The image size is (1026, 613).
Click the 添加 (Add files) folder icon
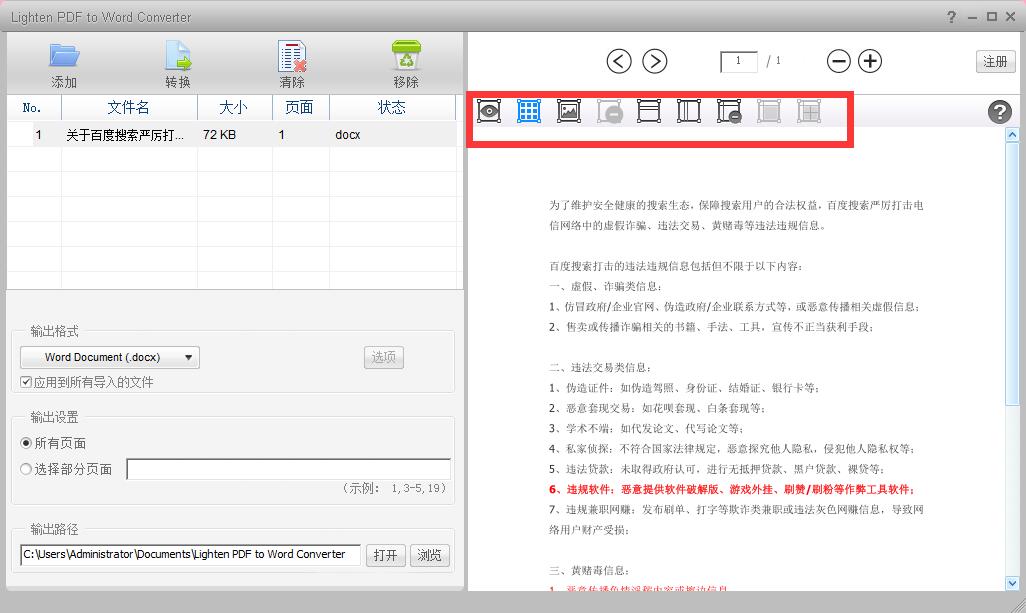point(64,56)
